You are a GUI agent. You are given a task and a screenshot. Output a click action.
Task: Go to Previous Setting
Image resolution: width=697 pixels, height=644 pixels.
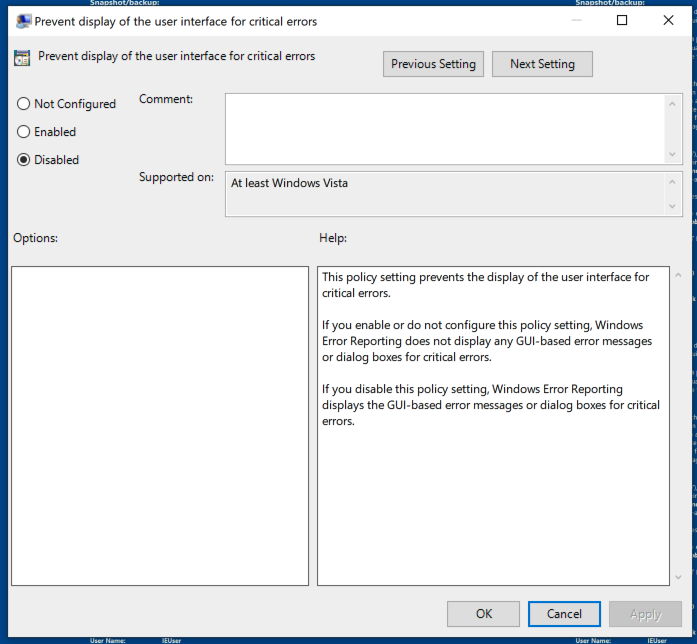point(433,64)
